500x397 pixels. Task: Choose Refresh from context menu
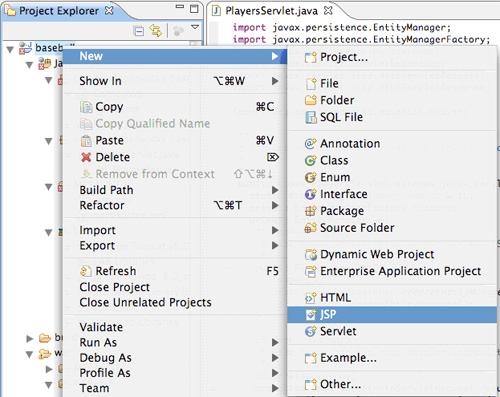175,271
